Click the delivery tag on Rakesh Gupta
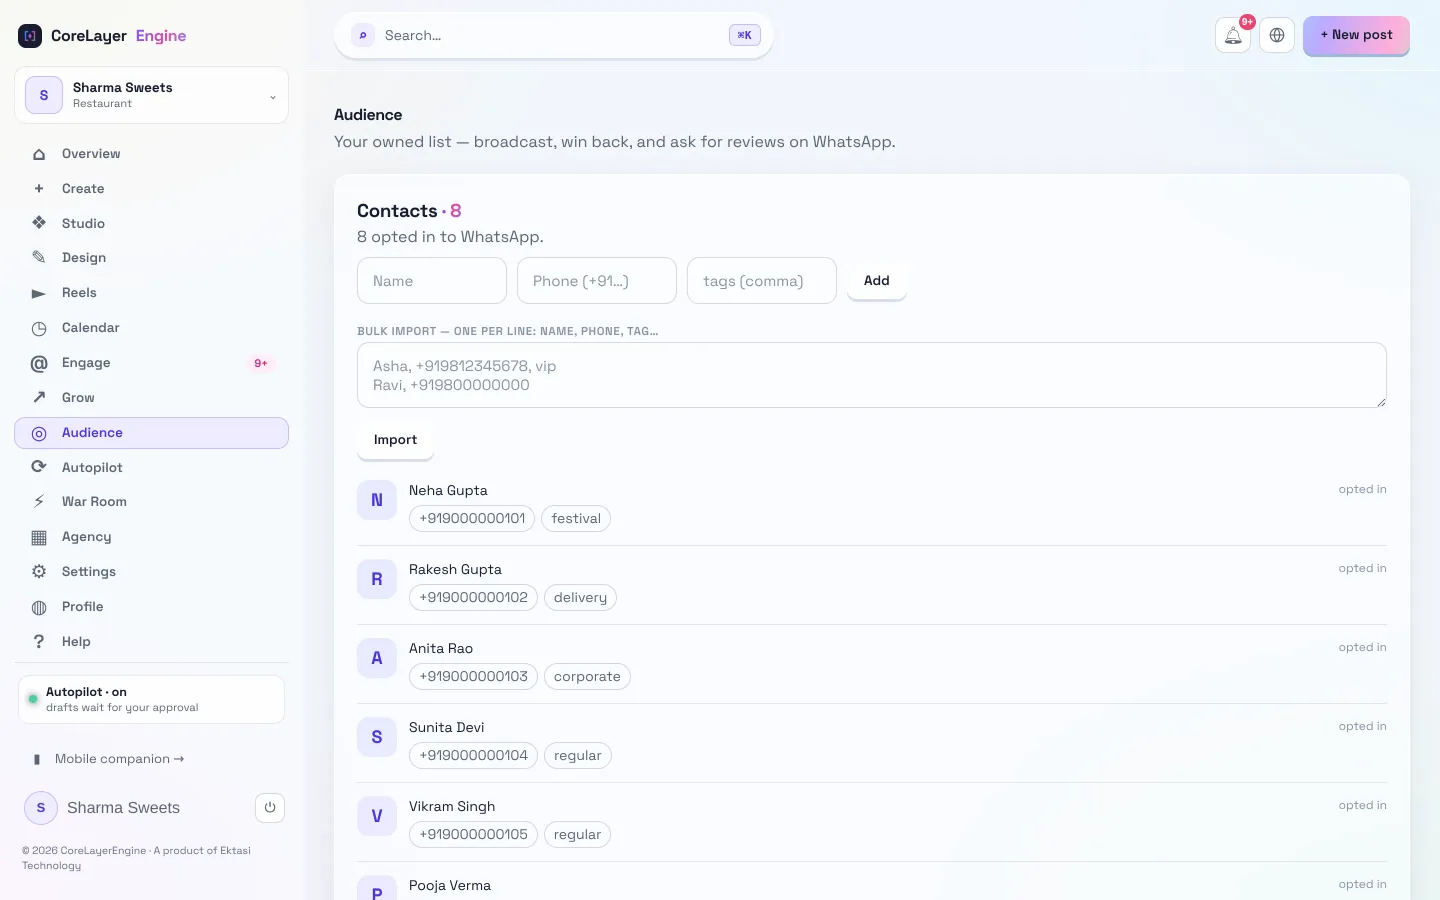 [x=580, y=598]
